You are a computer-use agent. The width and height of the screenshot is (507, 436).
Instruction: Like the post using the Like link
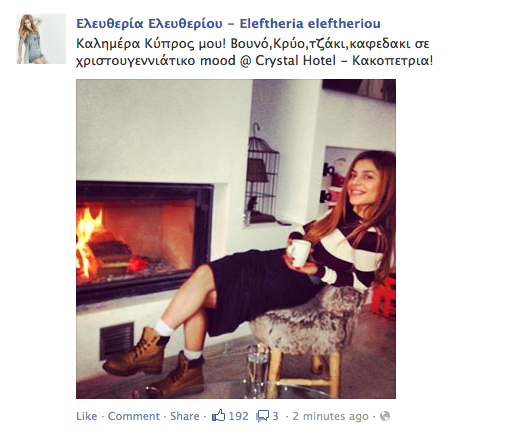(x=87, y=416)
